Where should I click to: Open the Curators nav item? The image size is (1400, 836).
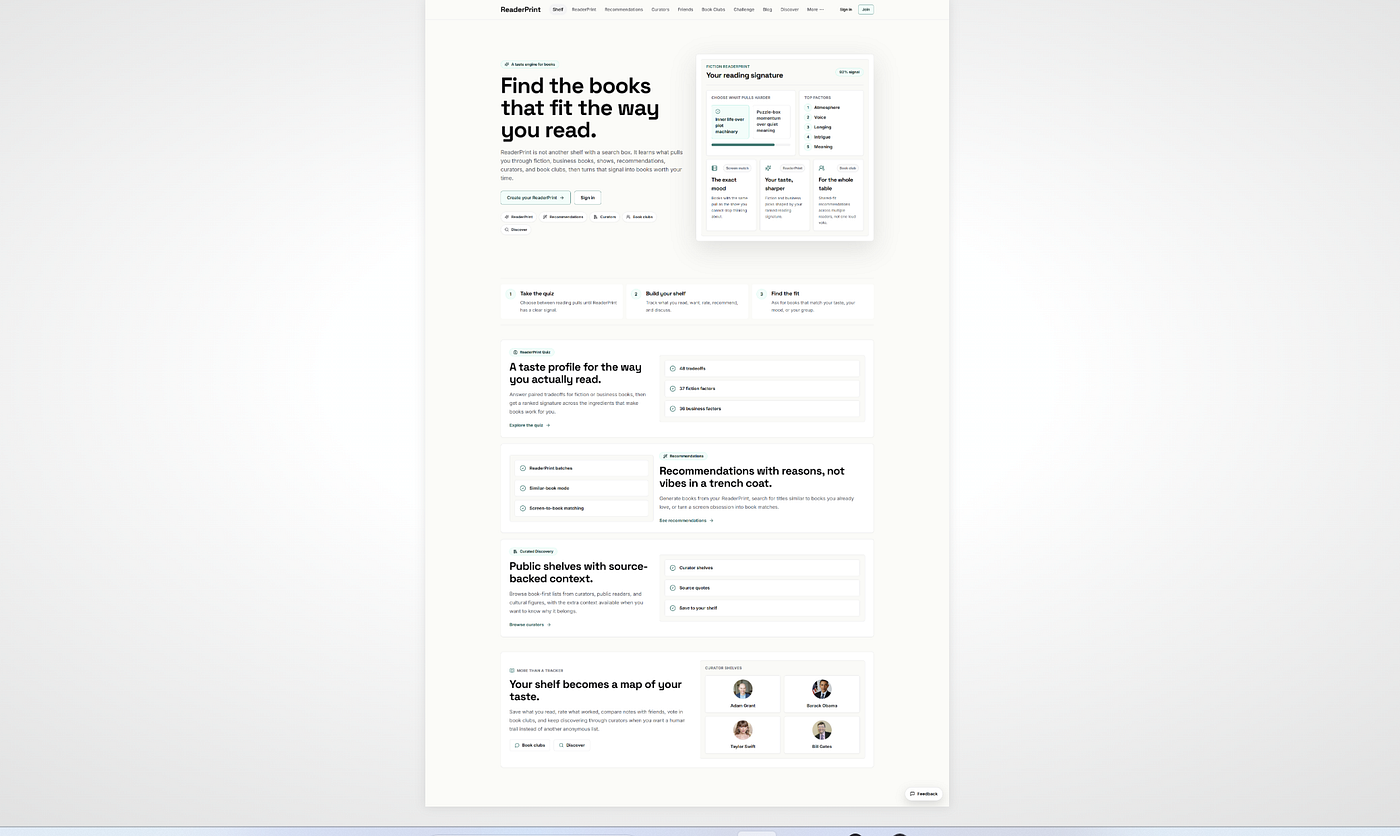coord(660,9)
